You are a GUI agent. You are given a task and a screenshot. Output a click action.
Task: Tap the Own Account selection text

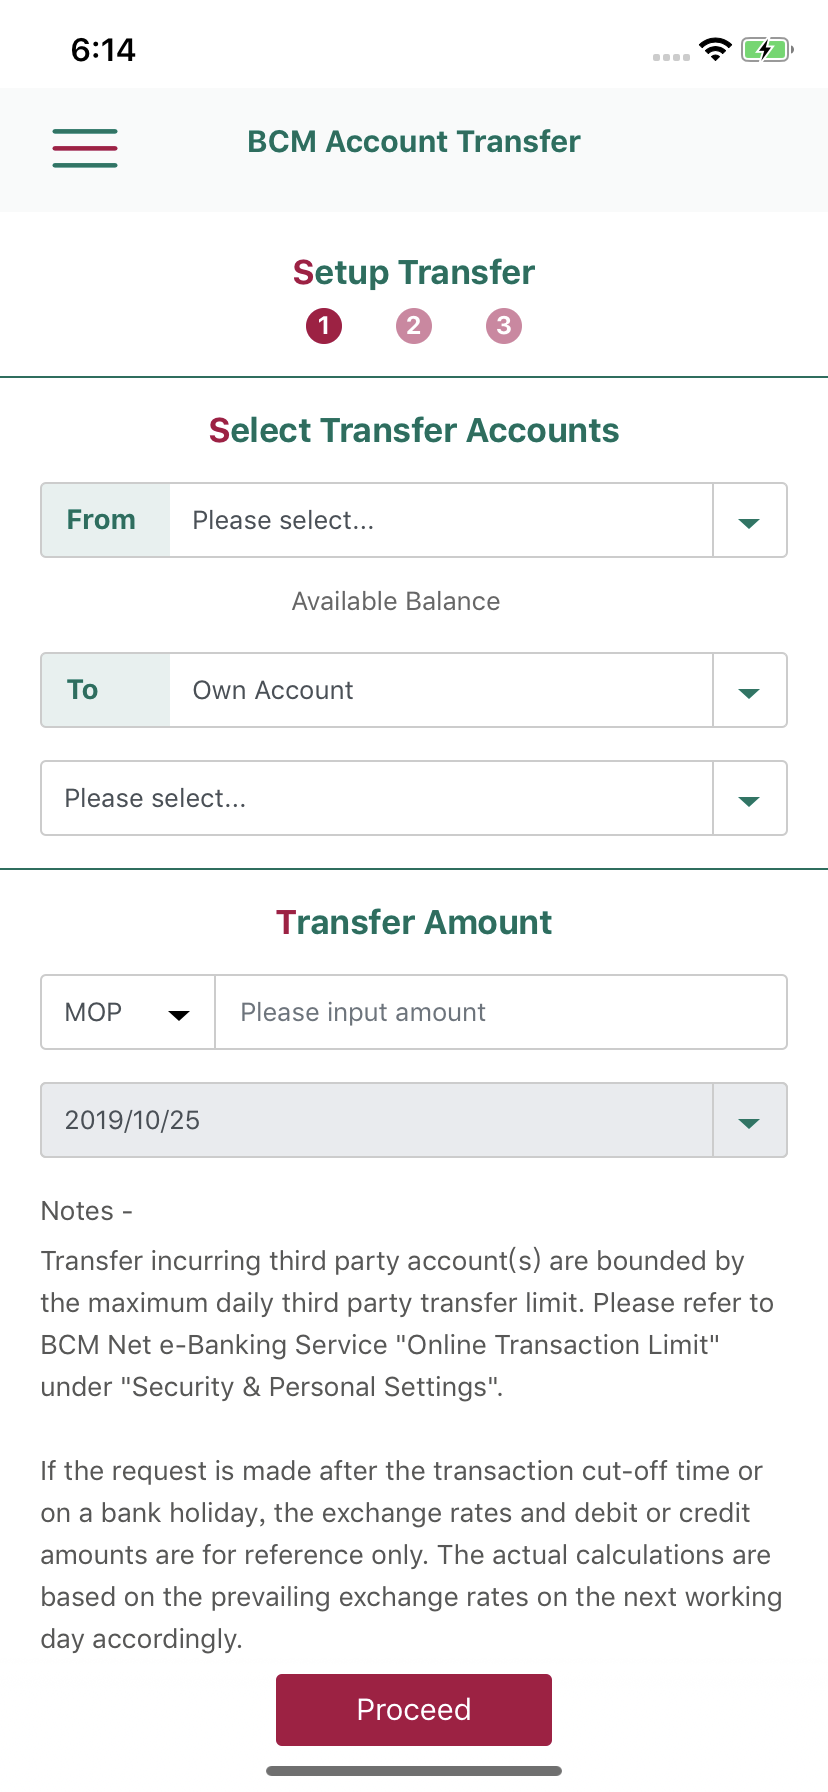(x=273, y=690)
